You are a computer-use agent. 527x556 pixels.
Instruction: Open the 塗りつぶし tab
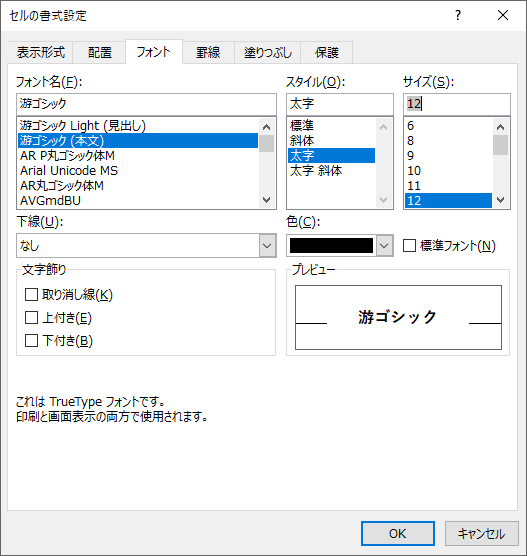268,52
